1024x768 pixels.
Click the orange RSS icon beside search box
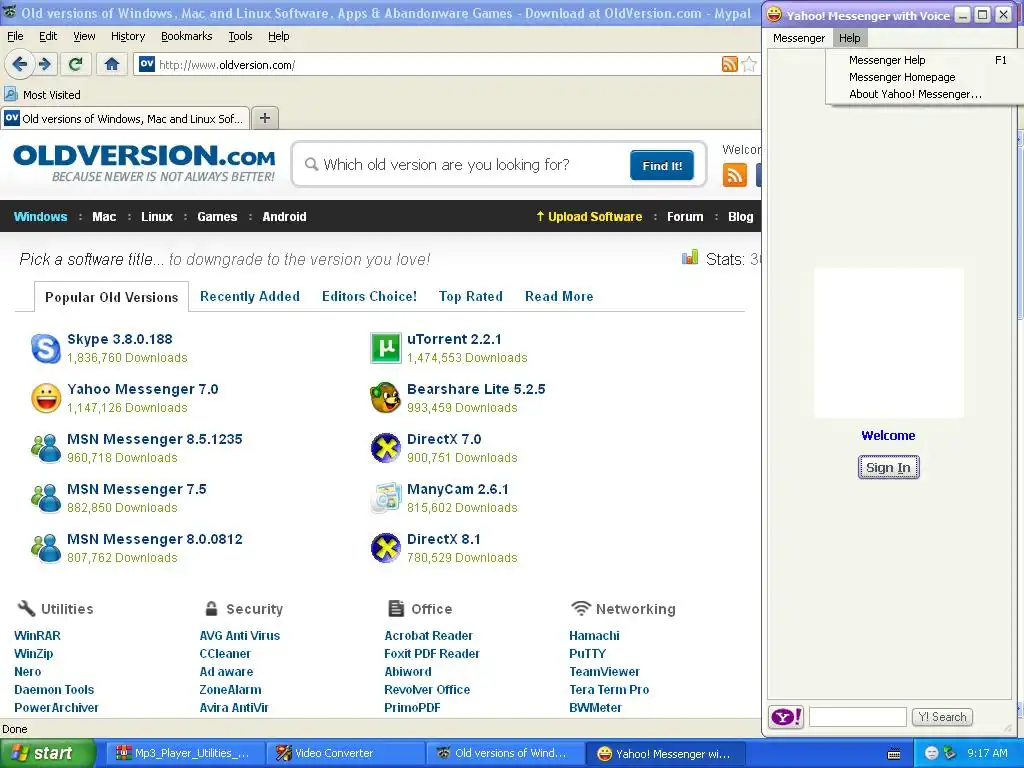click(x=735, y=175)
